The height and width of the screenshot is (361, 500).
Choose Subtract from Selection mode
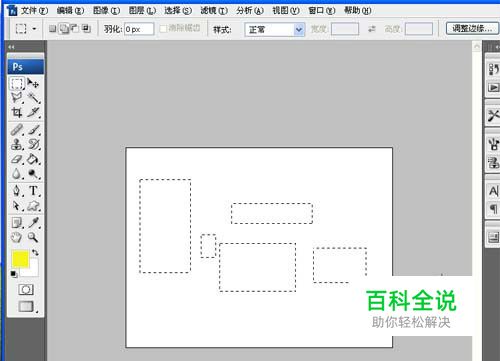coord(75,29)
